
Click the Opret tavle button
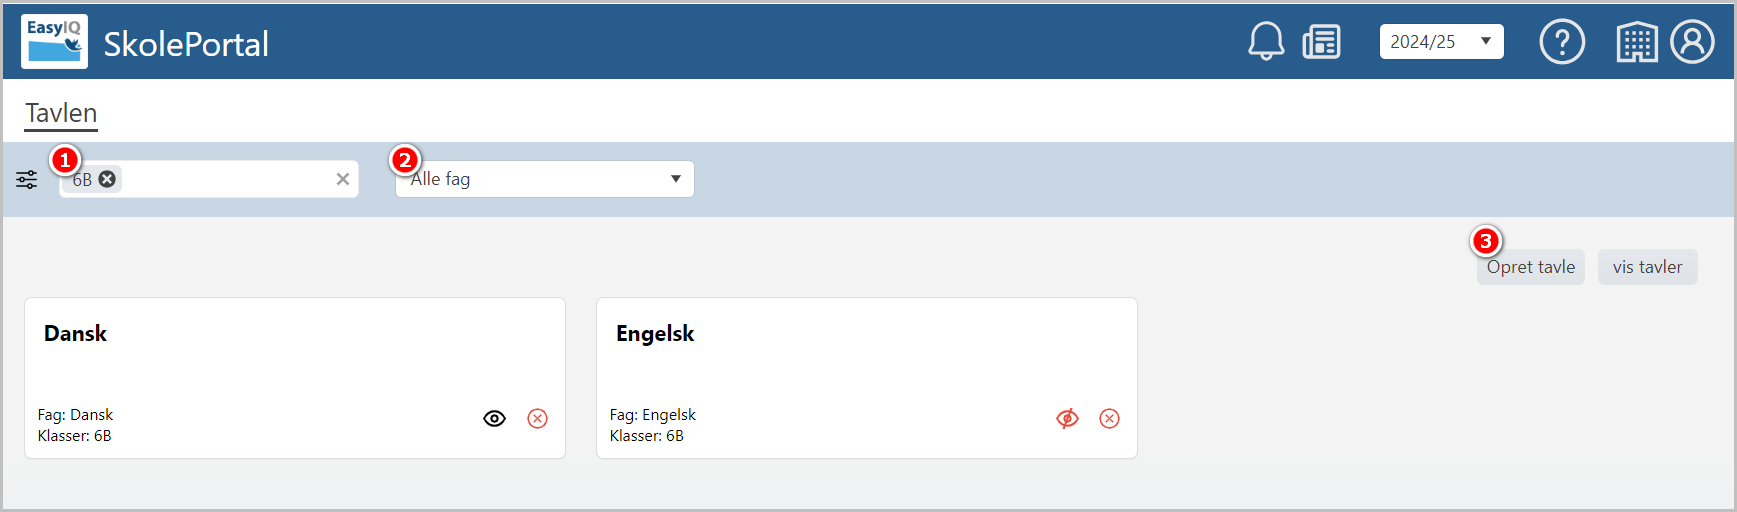[1531, 267]
